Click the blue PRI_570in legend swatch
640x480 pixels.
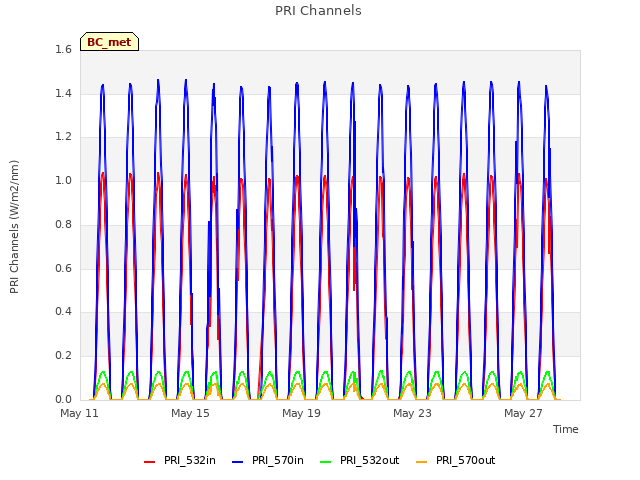pos(237,462)
